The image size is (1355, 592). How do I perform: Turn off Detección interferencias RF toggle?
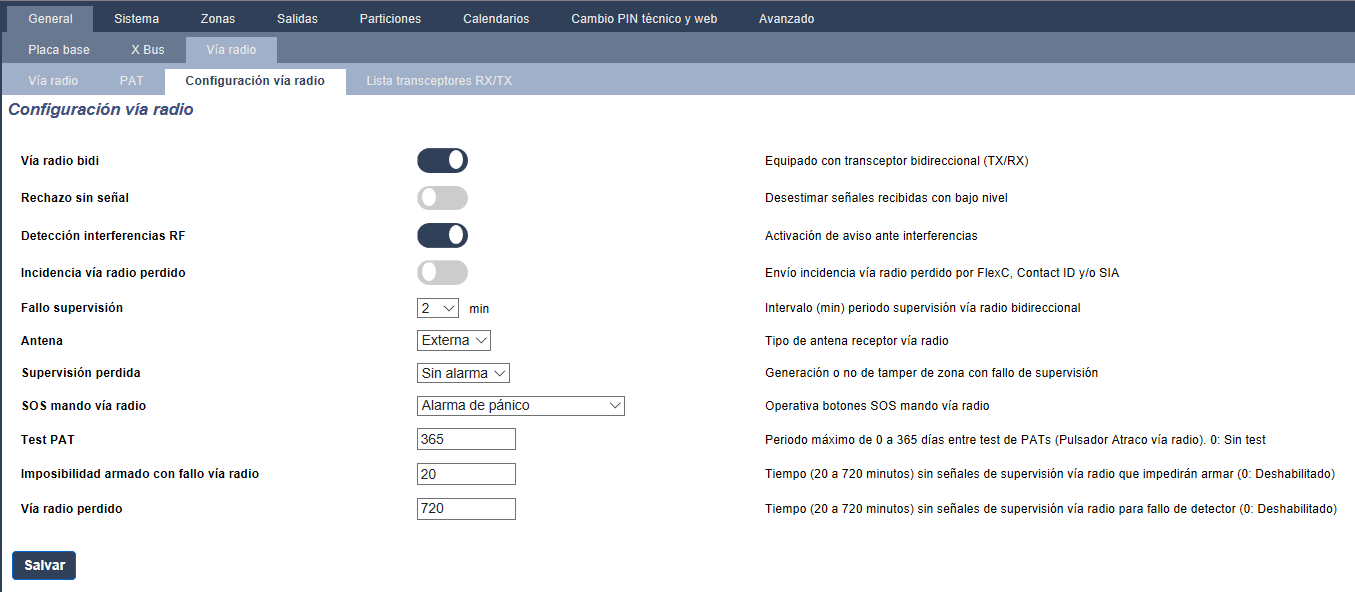pyautogui.click(x=442, y=236)
